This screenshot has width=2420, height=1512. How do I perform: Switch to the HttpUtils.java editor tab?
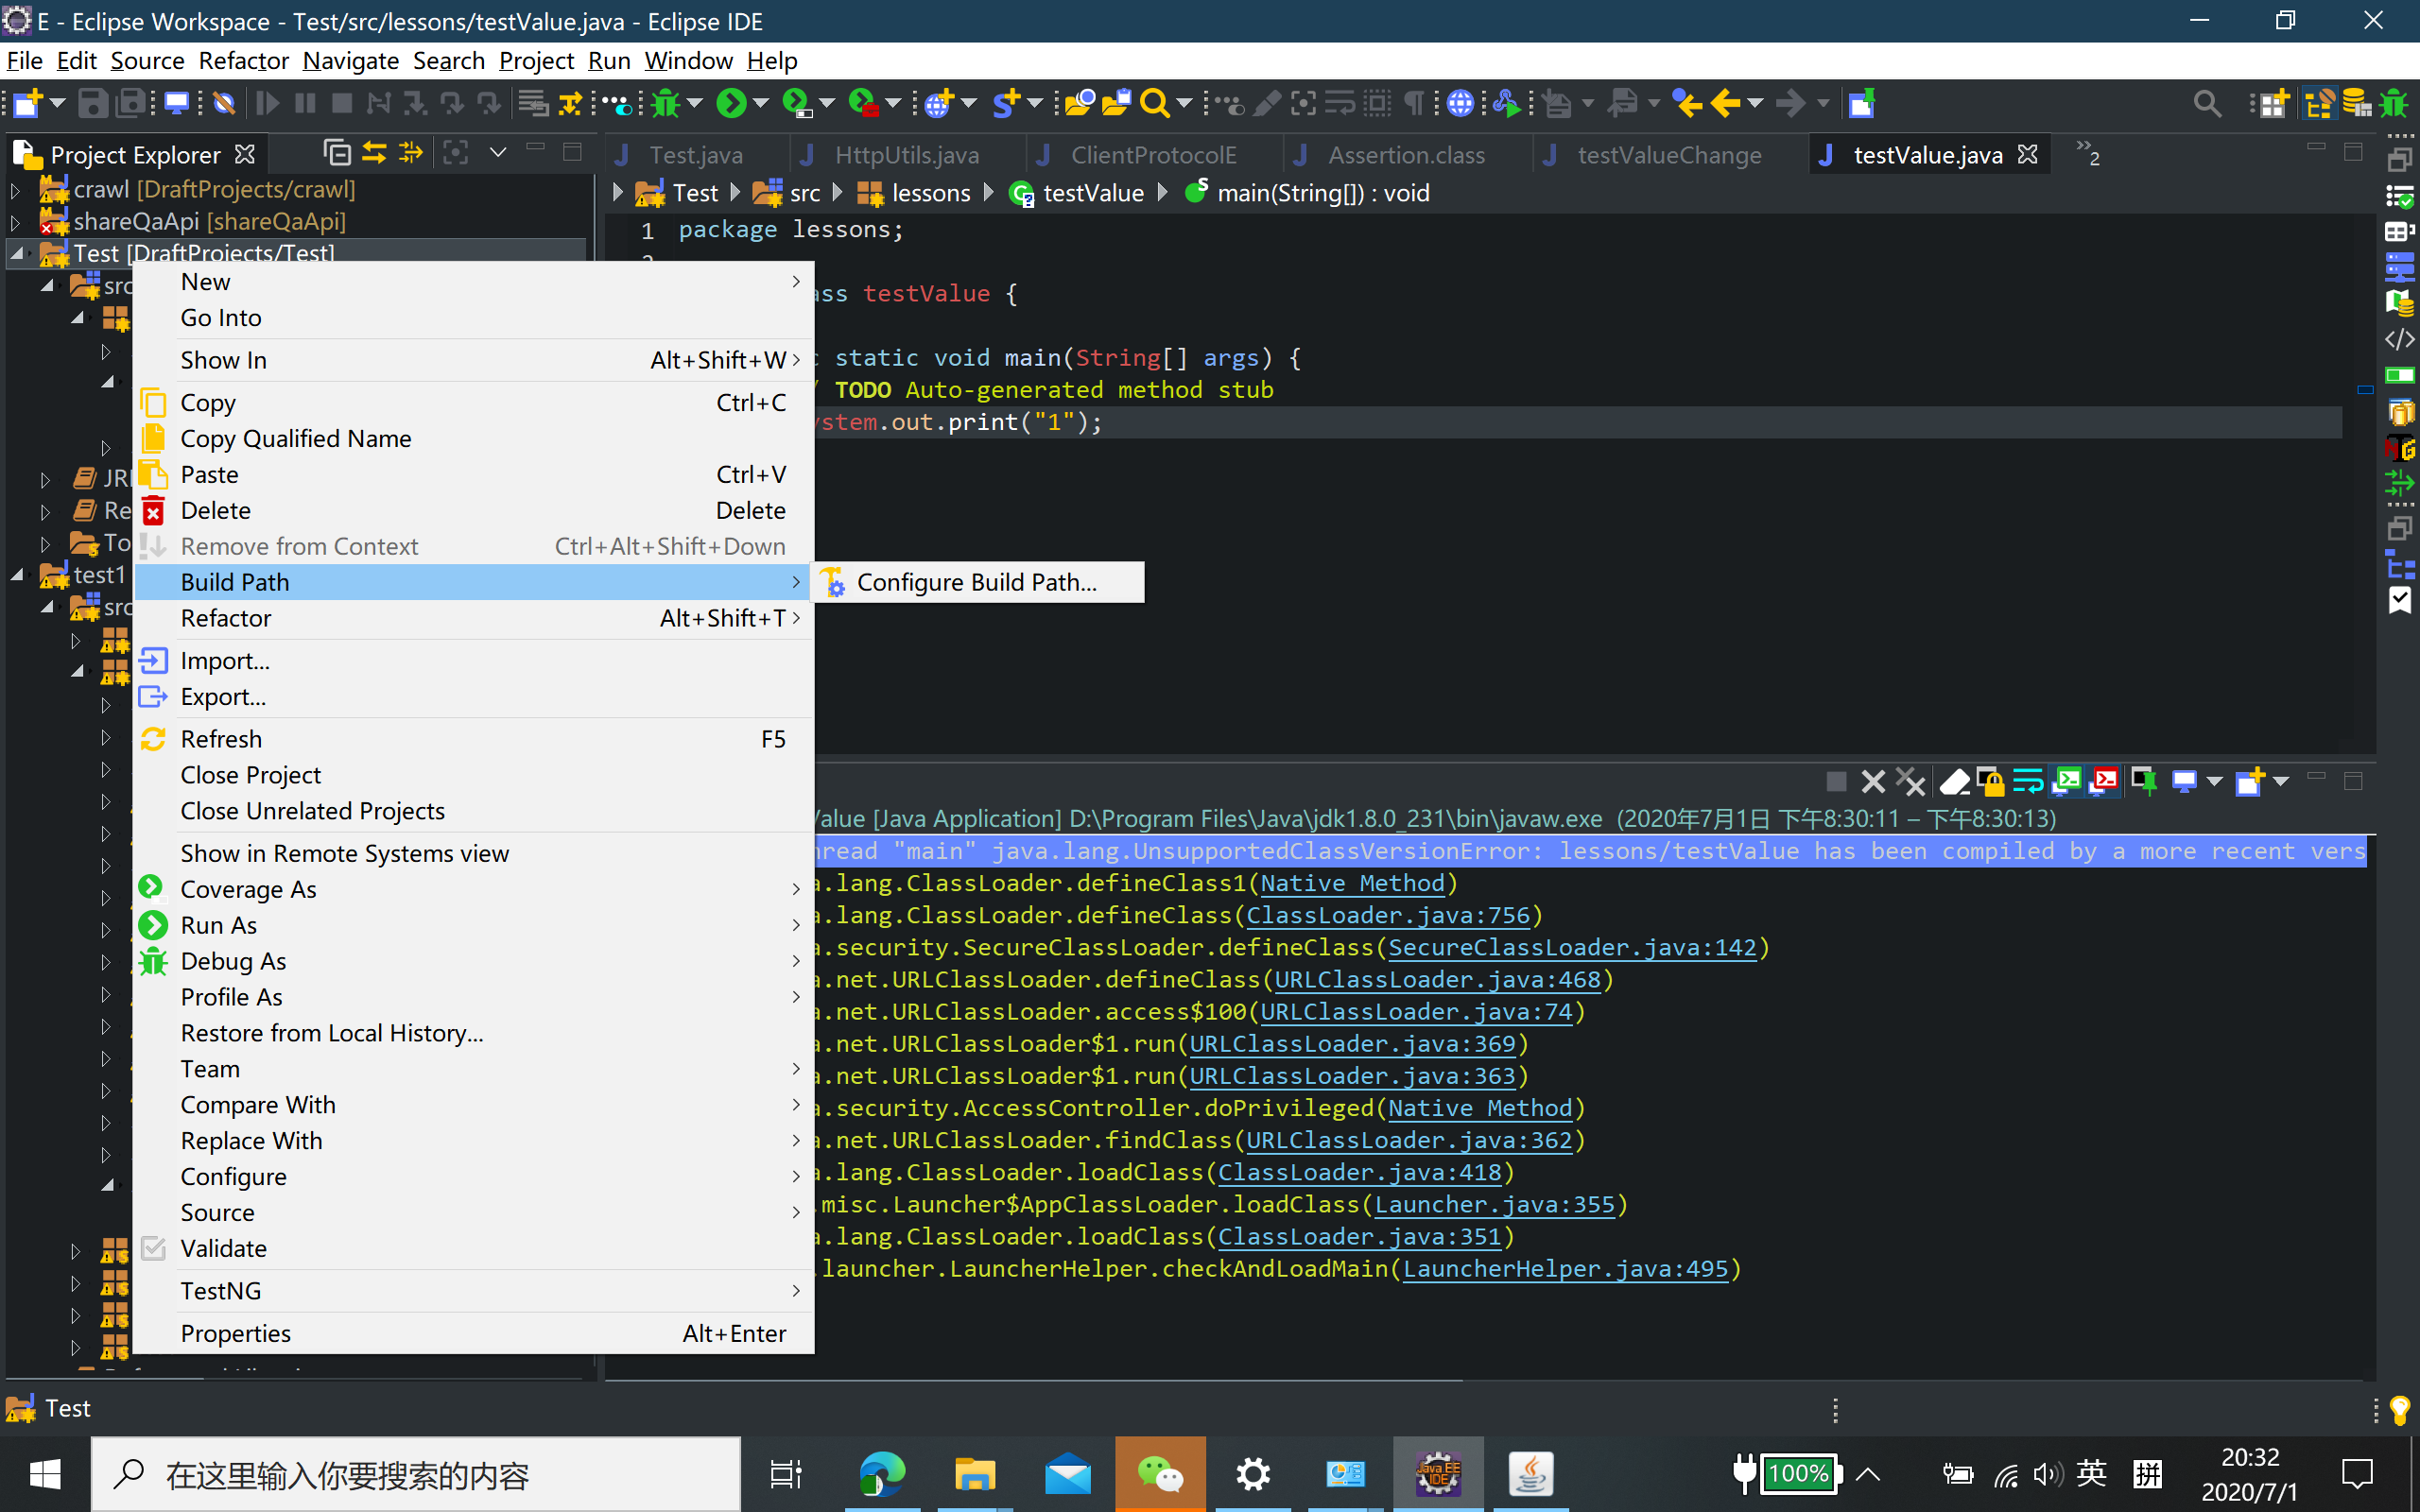[x=906, y=155]
